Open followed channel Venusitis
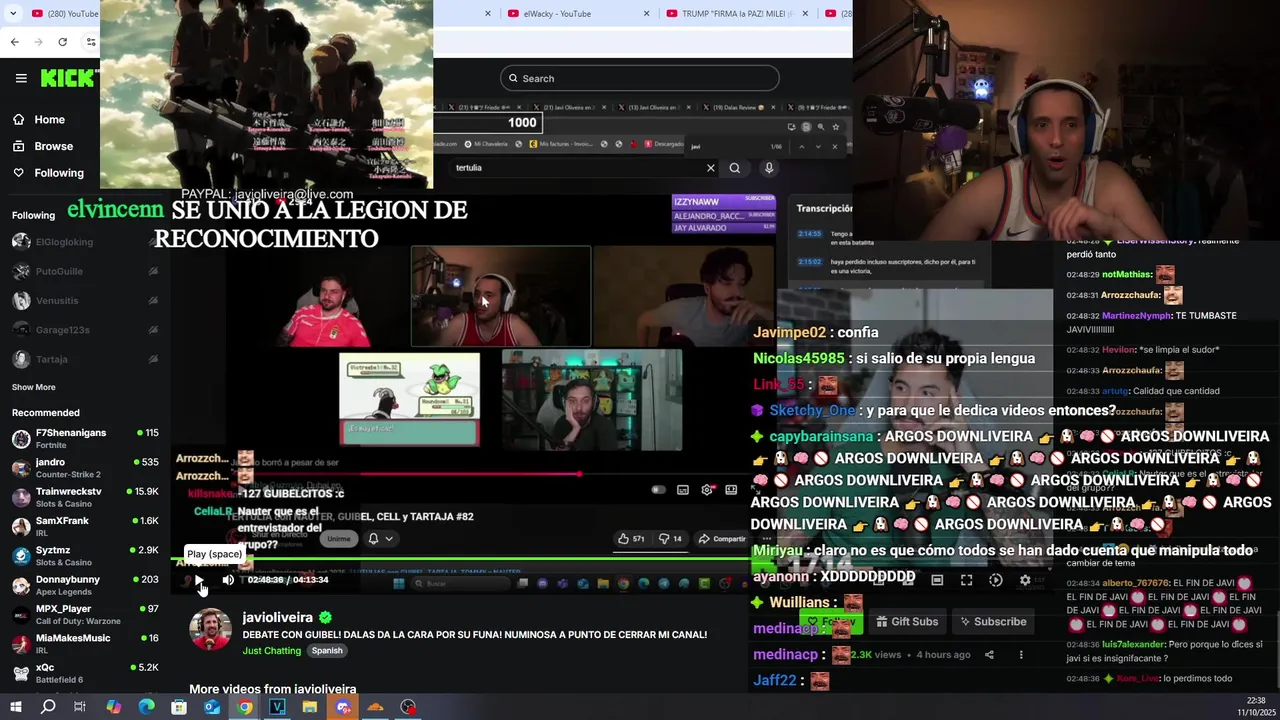 [85, 301]
